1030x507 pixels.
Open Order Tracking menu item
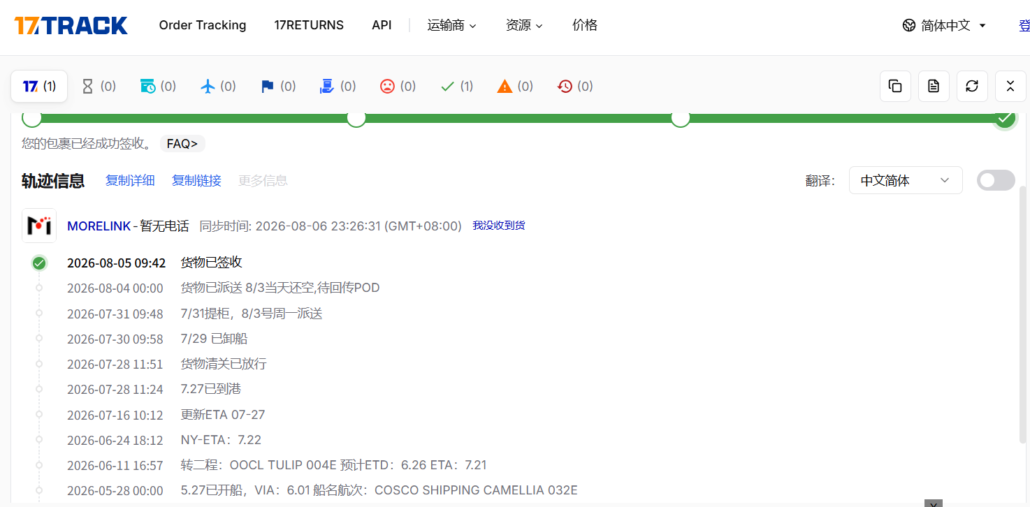(x=202, y=26)
